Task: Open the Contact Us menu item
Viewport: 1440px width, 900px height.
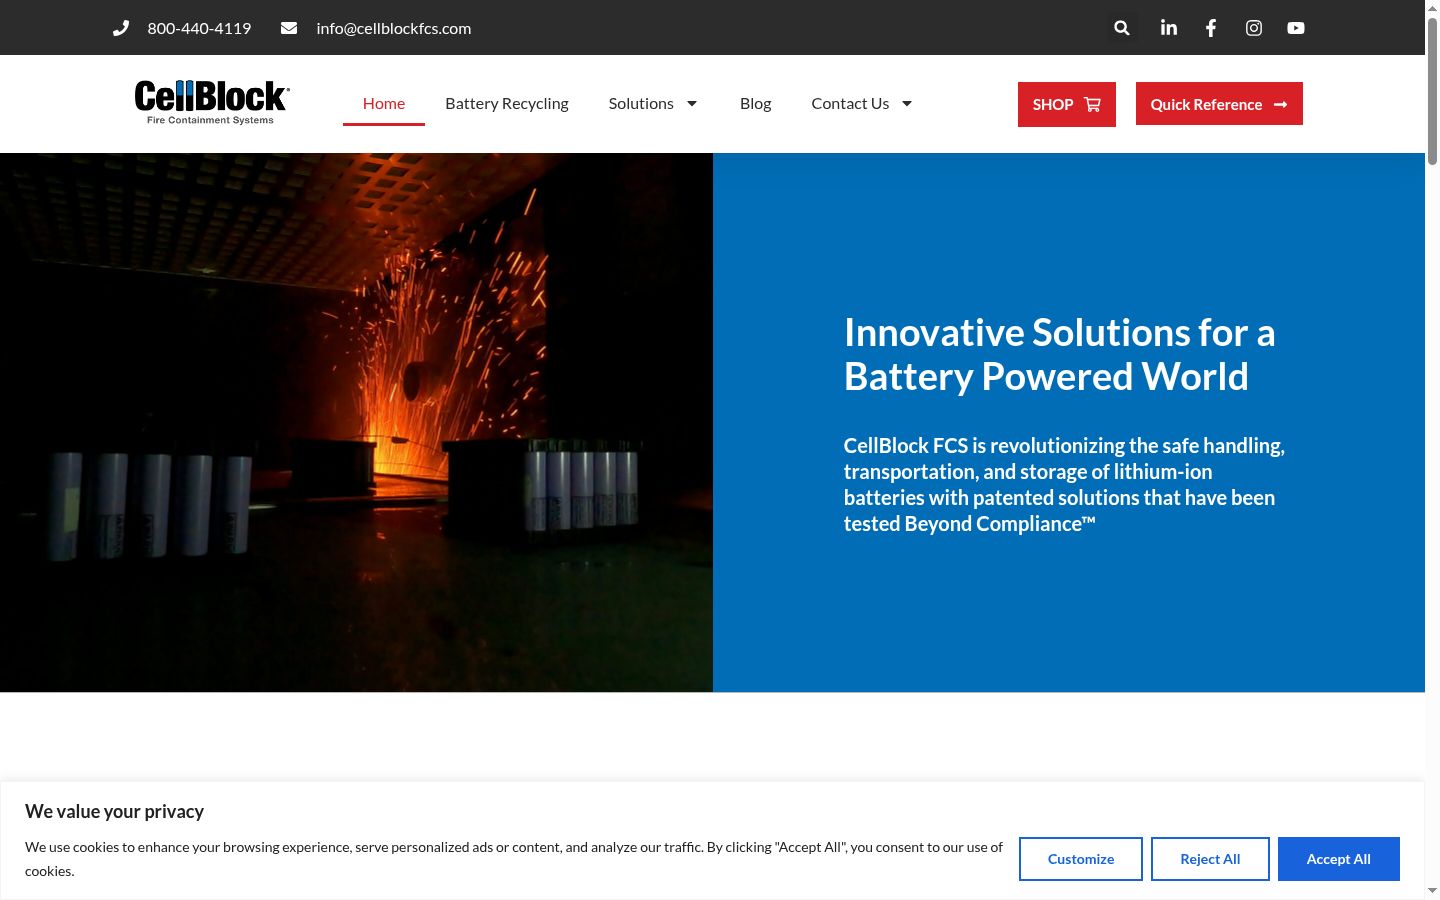Action: (x=850, y=103)
